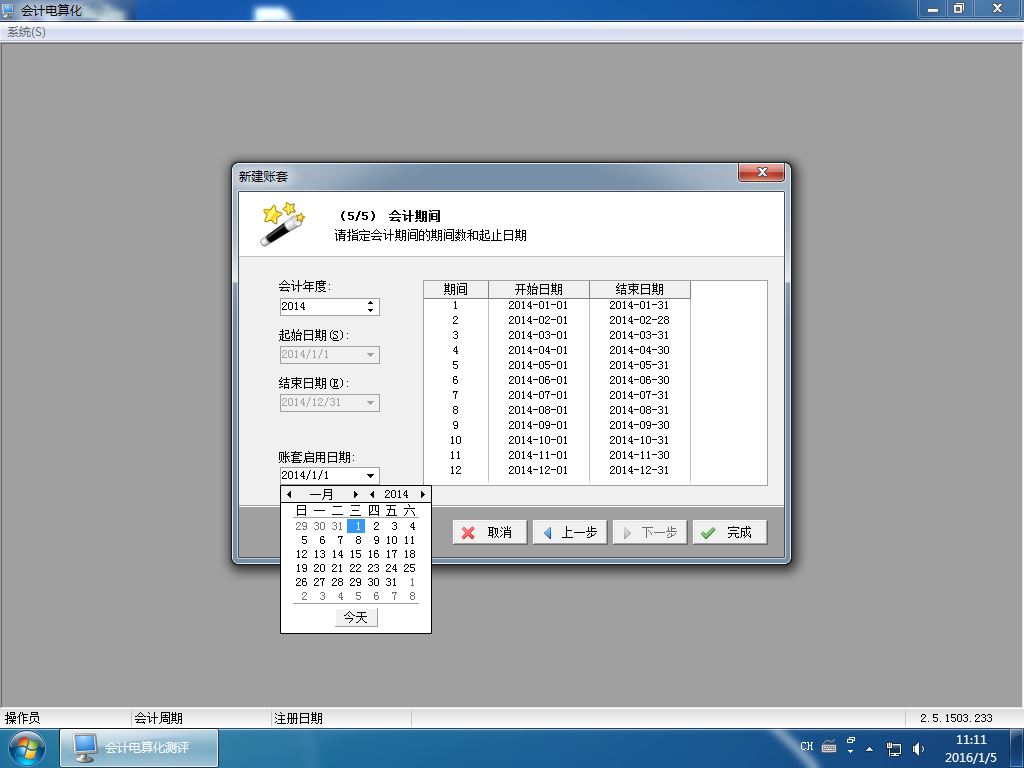
Task: Select highlighted day 1 in calendar
Action: pyautogui.click(x=356, y=526)
